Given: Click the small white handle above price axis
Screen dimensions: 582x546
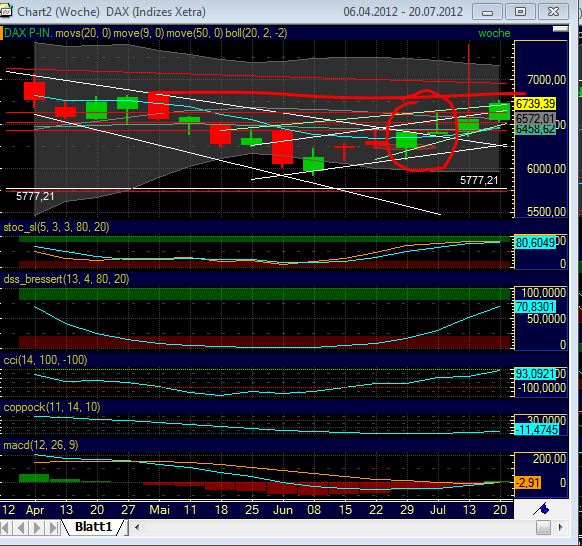Looking at the screenshot, I should point(560,29).
